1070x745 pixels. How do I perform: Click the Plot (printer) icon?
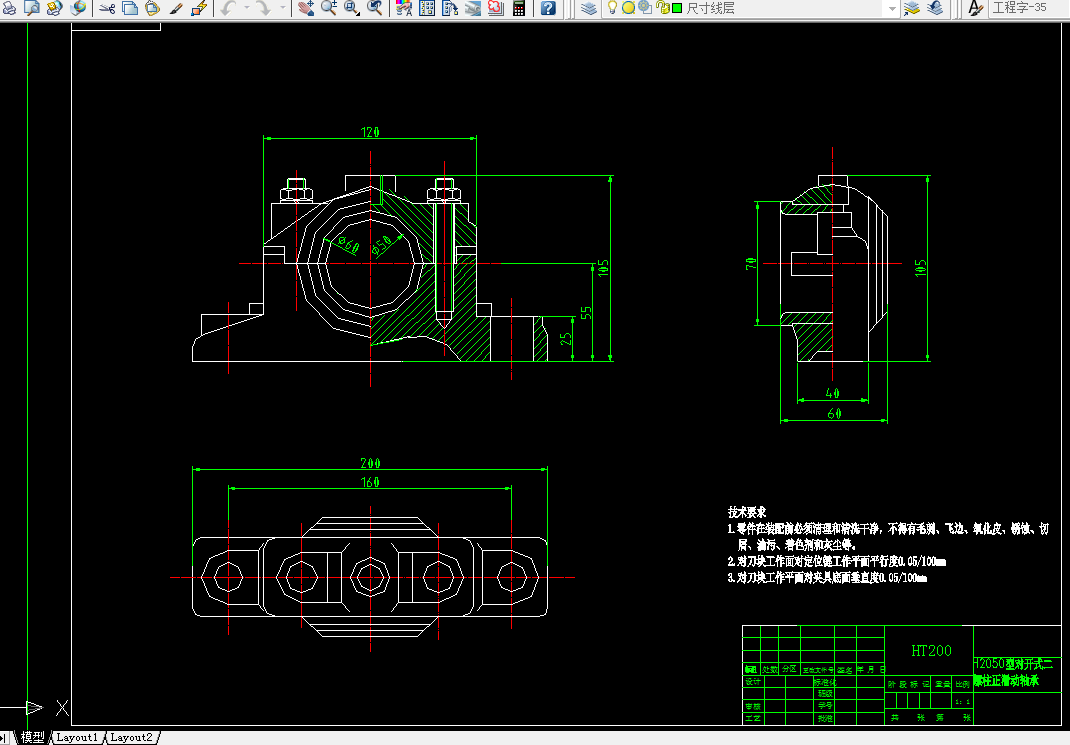[9, 8]
